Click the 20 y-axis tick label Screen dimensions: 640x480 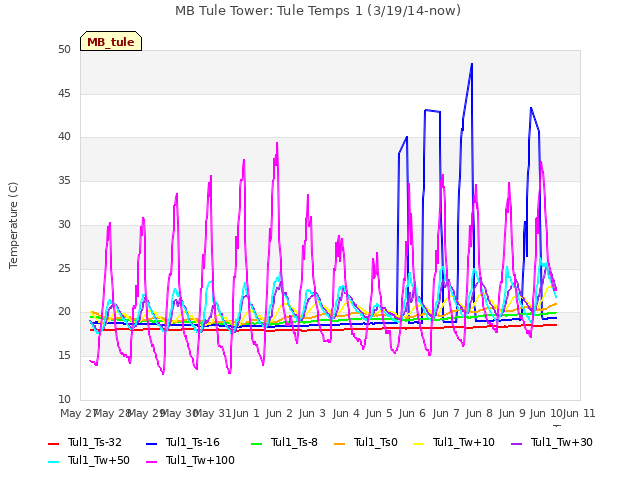(64, 312)
